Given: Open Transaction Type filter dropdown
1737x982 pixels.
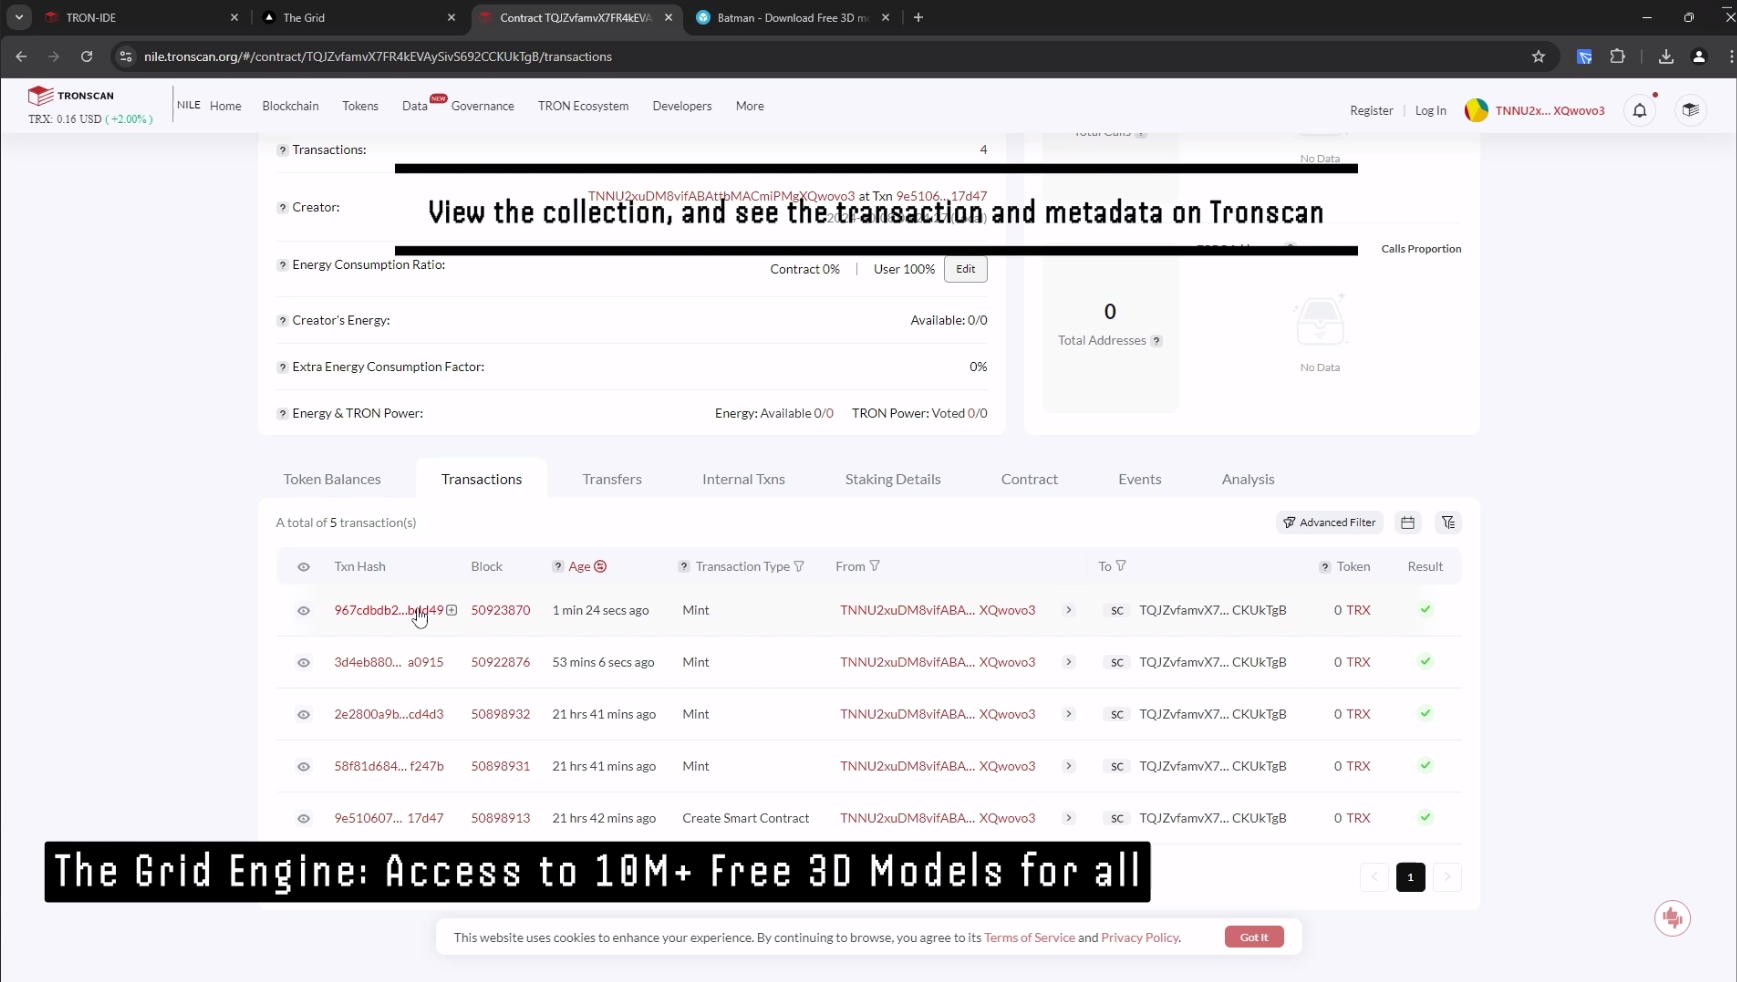Looking at the screenshot, I should [799, 566].
